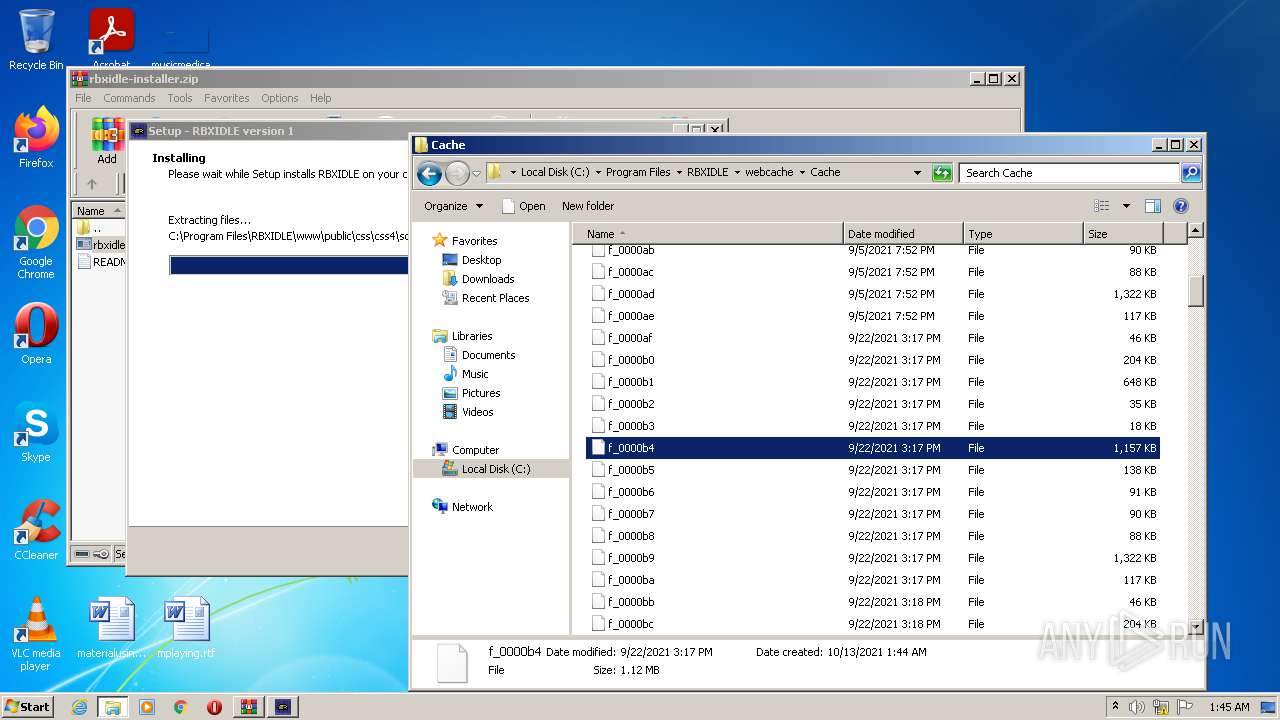
Task: Click the Add icon in WinRAR toolbar
Action: coord(107,141)
